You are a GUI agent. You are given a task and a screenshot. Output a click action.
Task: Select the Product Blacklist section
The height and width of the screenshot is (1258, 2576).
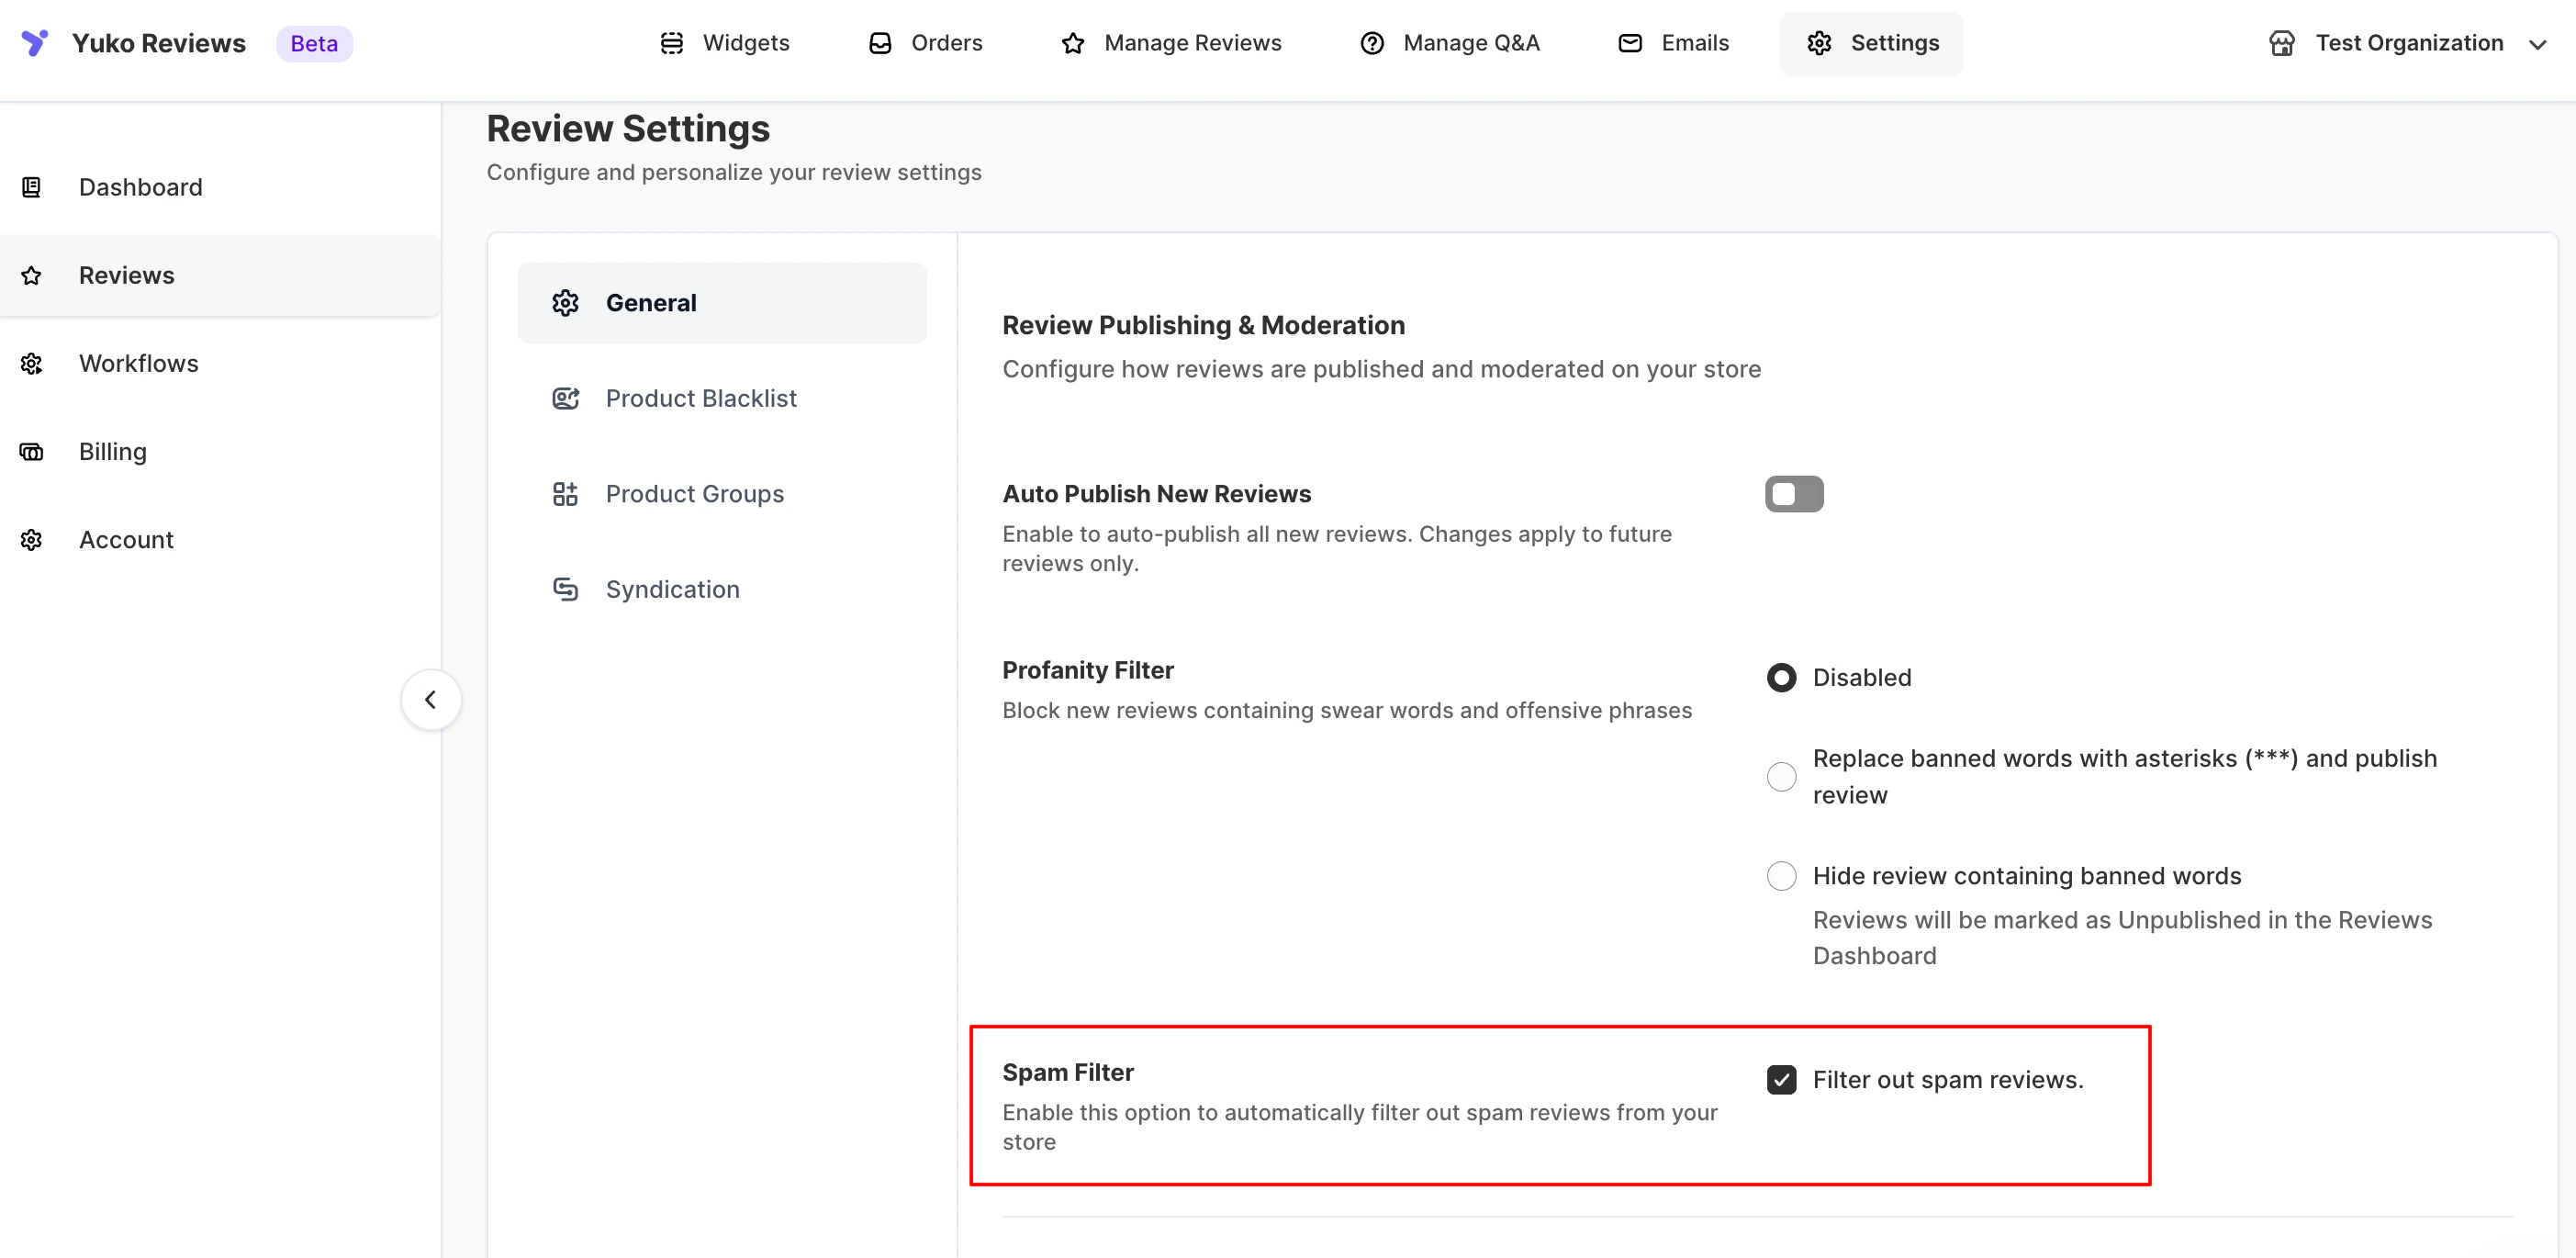722,398
